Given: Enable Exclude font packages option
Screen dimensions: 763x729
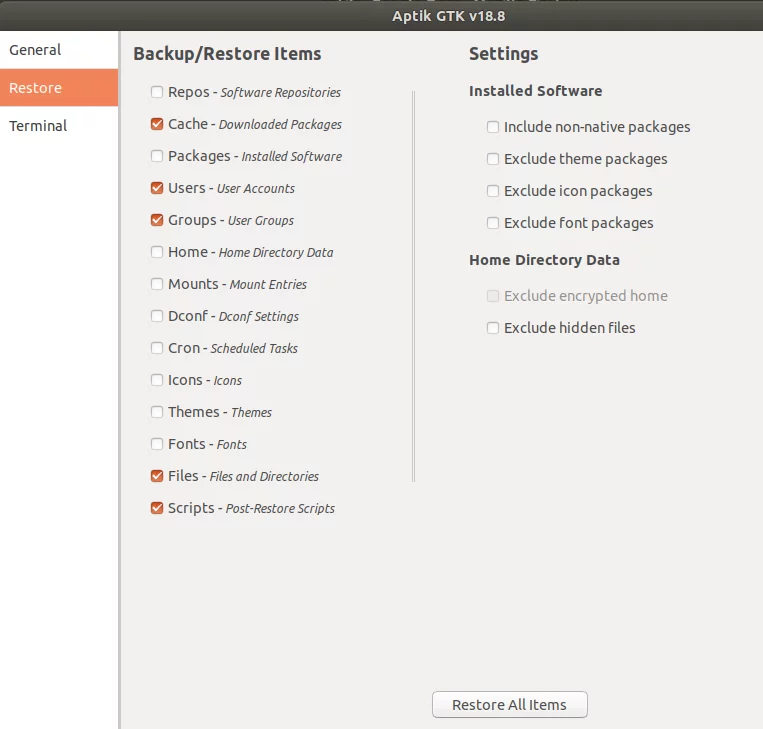Looking at the screenshot, I should click(x=493, y=223).
